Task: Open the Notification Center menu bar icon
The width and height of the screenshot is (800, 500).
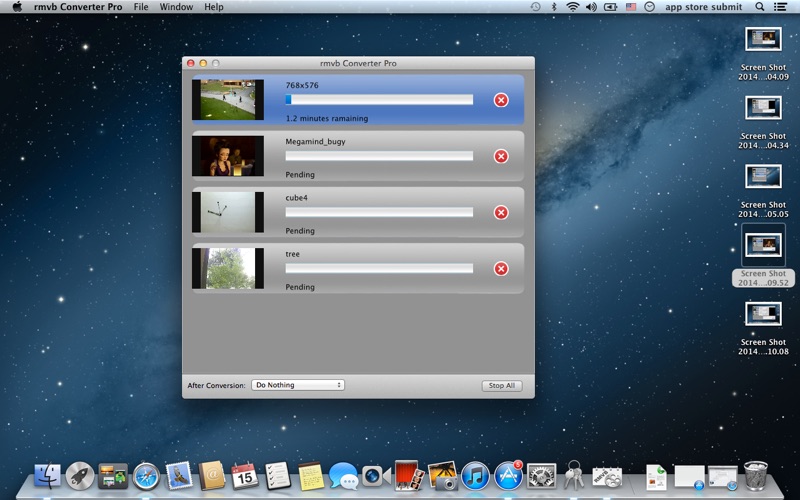Action: point(782,7)
